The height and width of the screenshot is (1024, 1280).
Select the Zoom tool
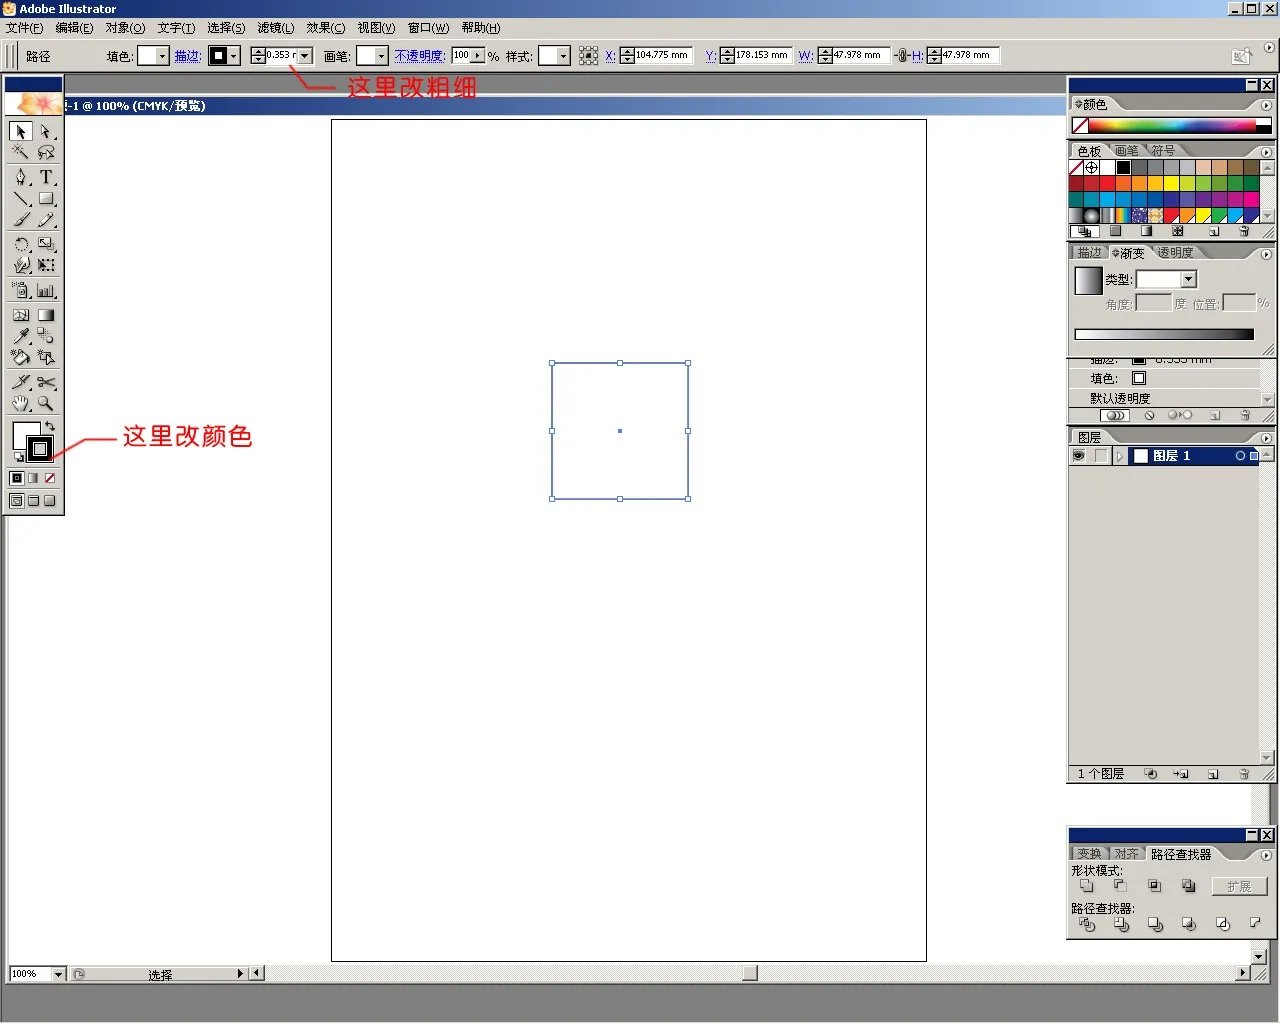pyautogui.click(x=46, y=403)
